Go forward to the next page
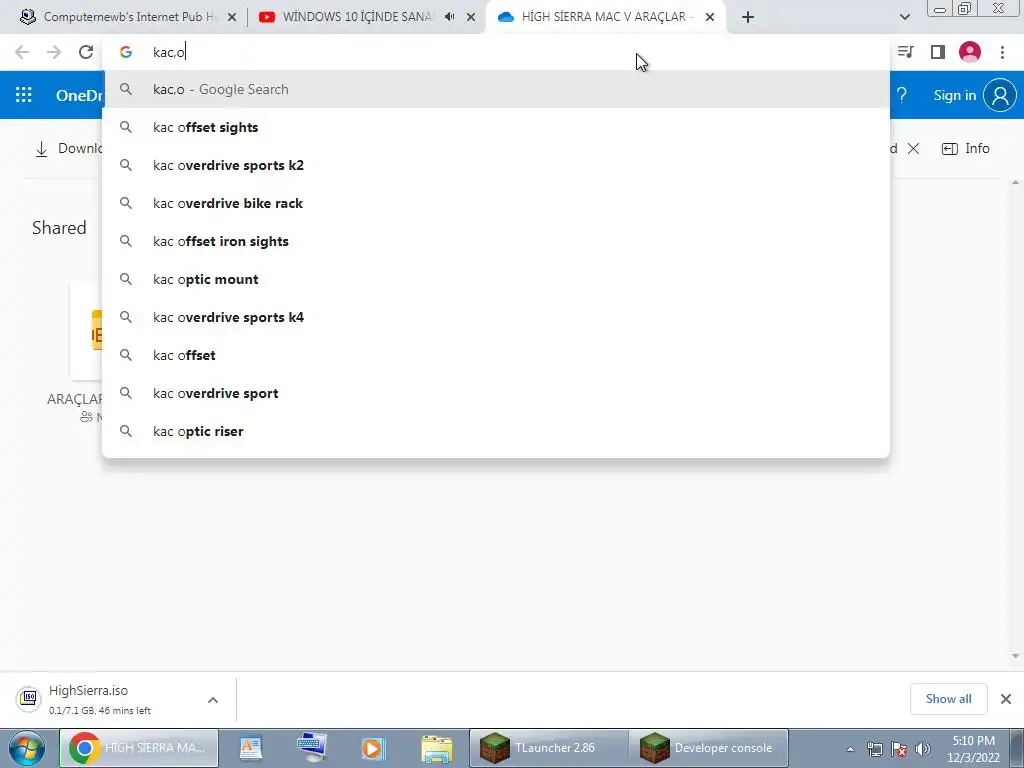The width and height of the screenshot is (1024, 768). point(54,52)
